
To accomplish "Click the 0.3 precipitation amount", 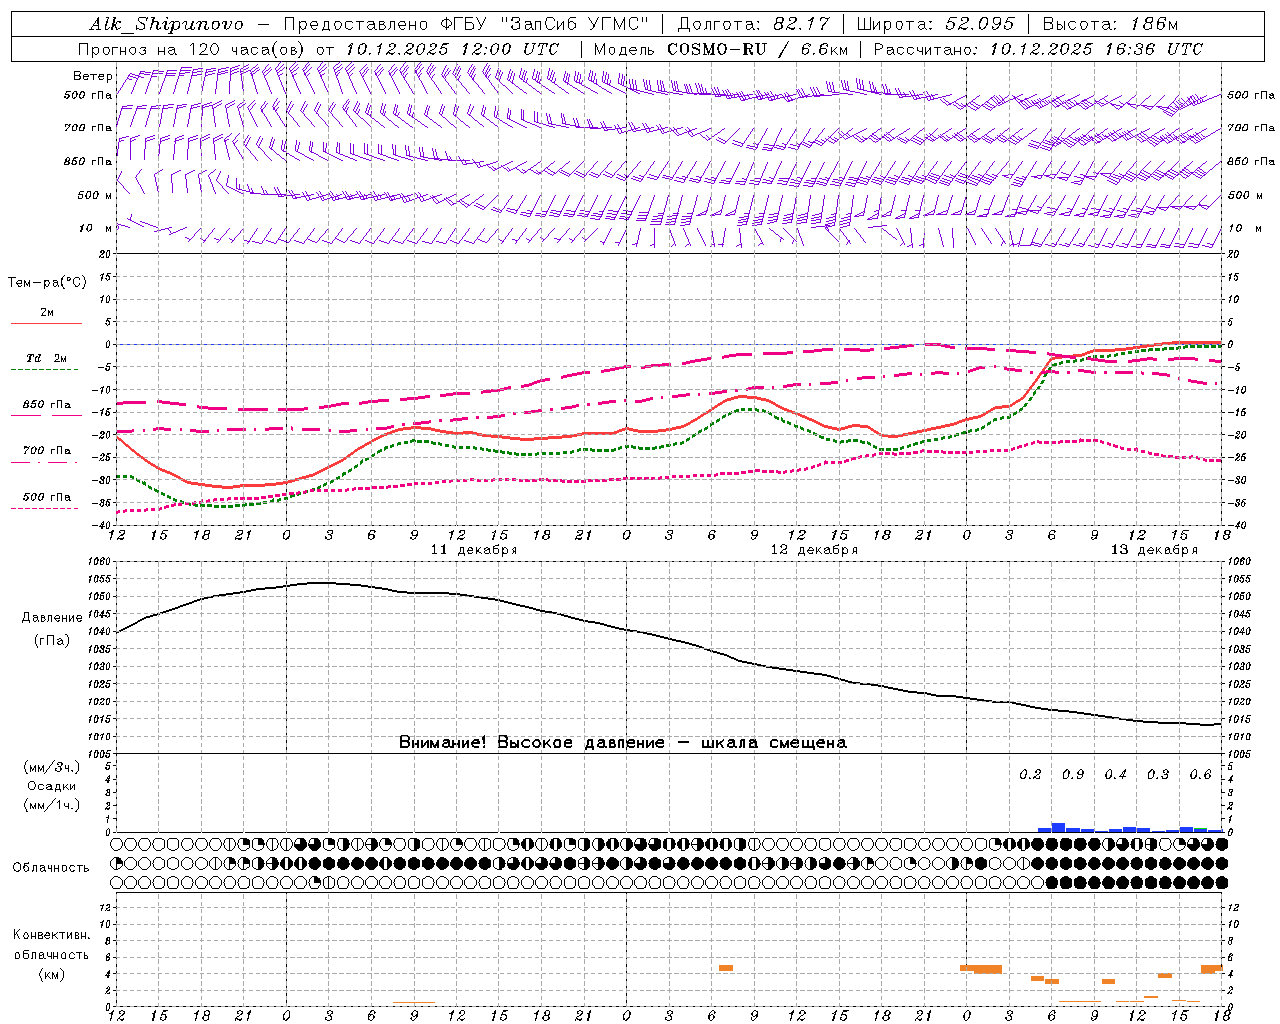I will (x=1158, y=775).
